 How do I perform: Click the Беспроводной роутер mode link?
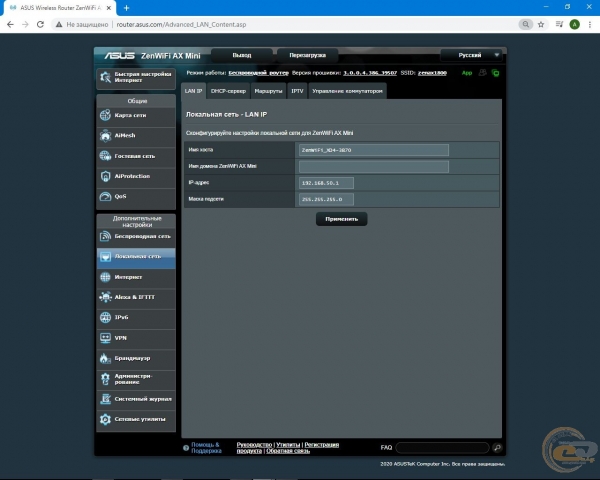point(258,73)
